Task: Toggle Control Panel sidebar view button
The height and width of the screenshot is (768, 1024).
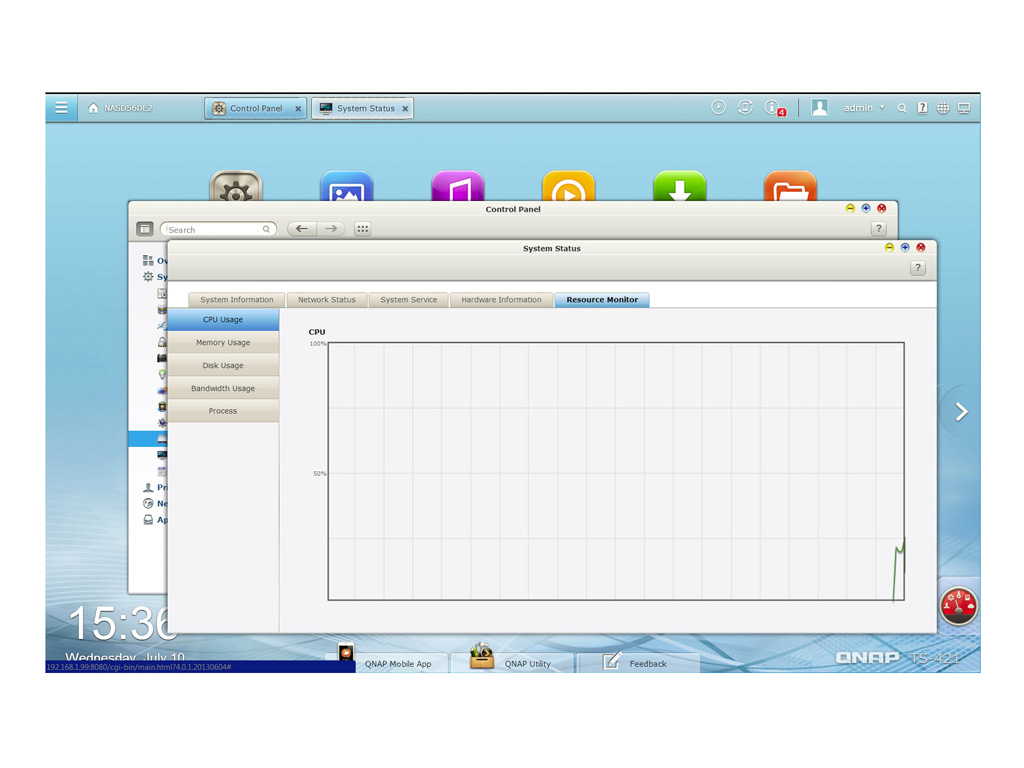Action: click(144, 229)
